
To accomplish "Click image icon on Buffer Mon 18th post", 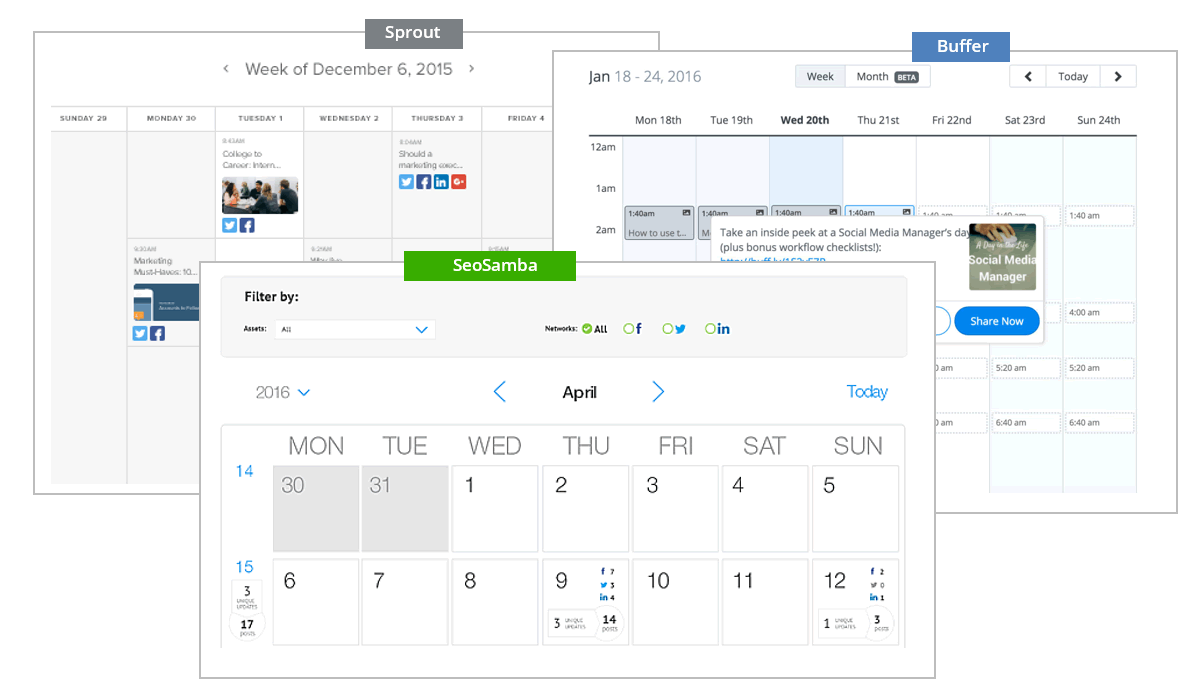I will (x=687, y=213).
